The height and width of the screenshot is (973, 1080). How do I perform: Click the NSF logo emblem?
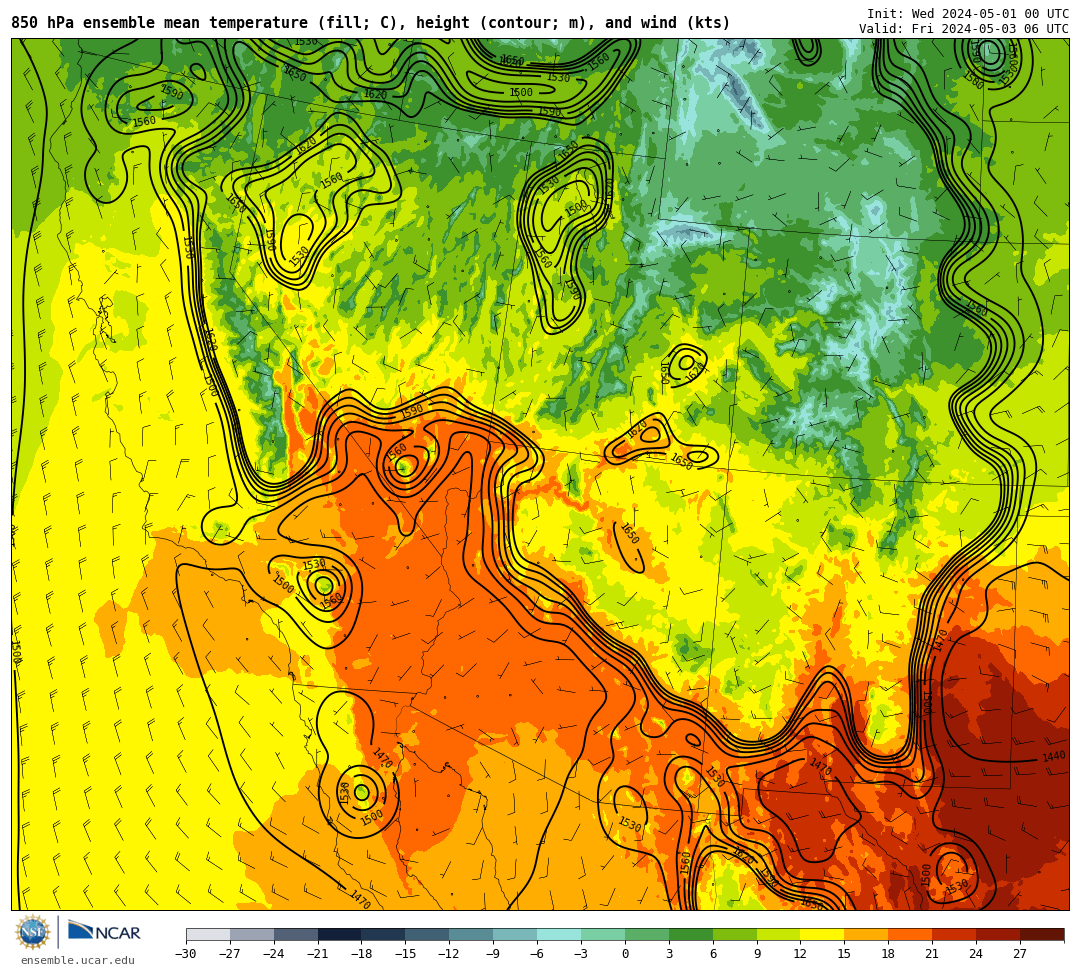[33, 932]
